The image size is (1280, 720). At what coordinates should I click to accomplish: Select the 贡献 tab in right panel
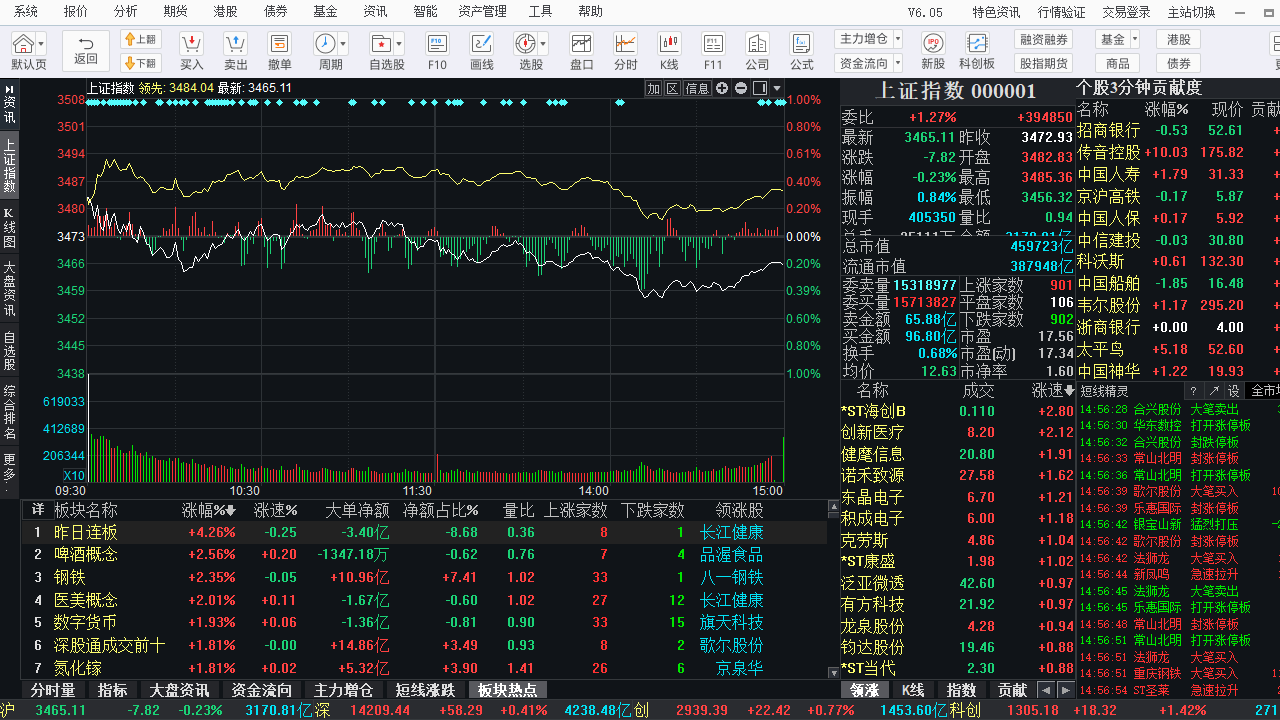[1012, 690]
